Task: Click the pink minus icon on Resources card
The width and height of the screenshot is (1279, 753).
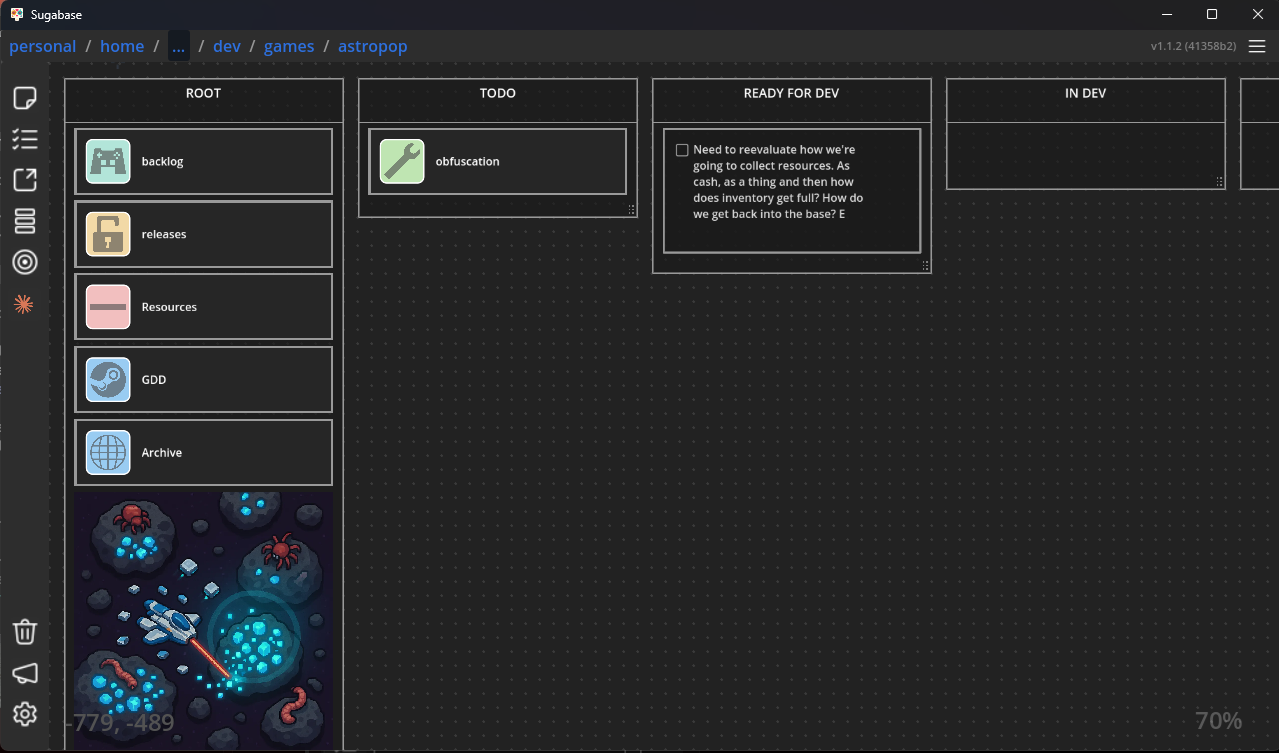Action: point(108,307)
